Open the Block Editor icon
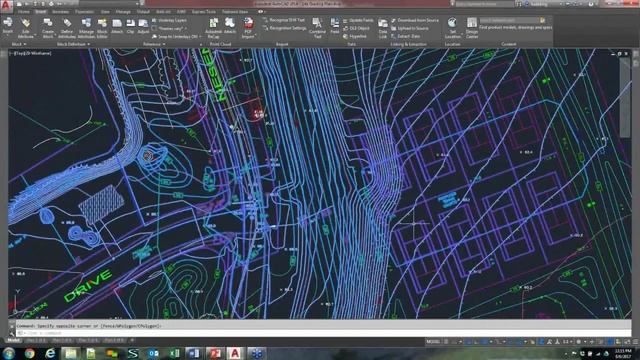 click(x=102, y=23)
